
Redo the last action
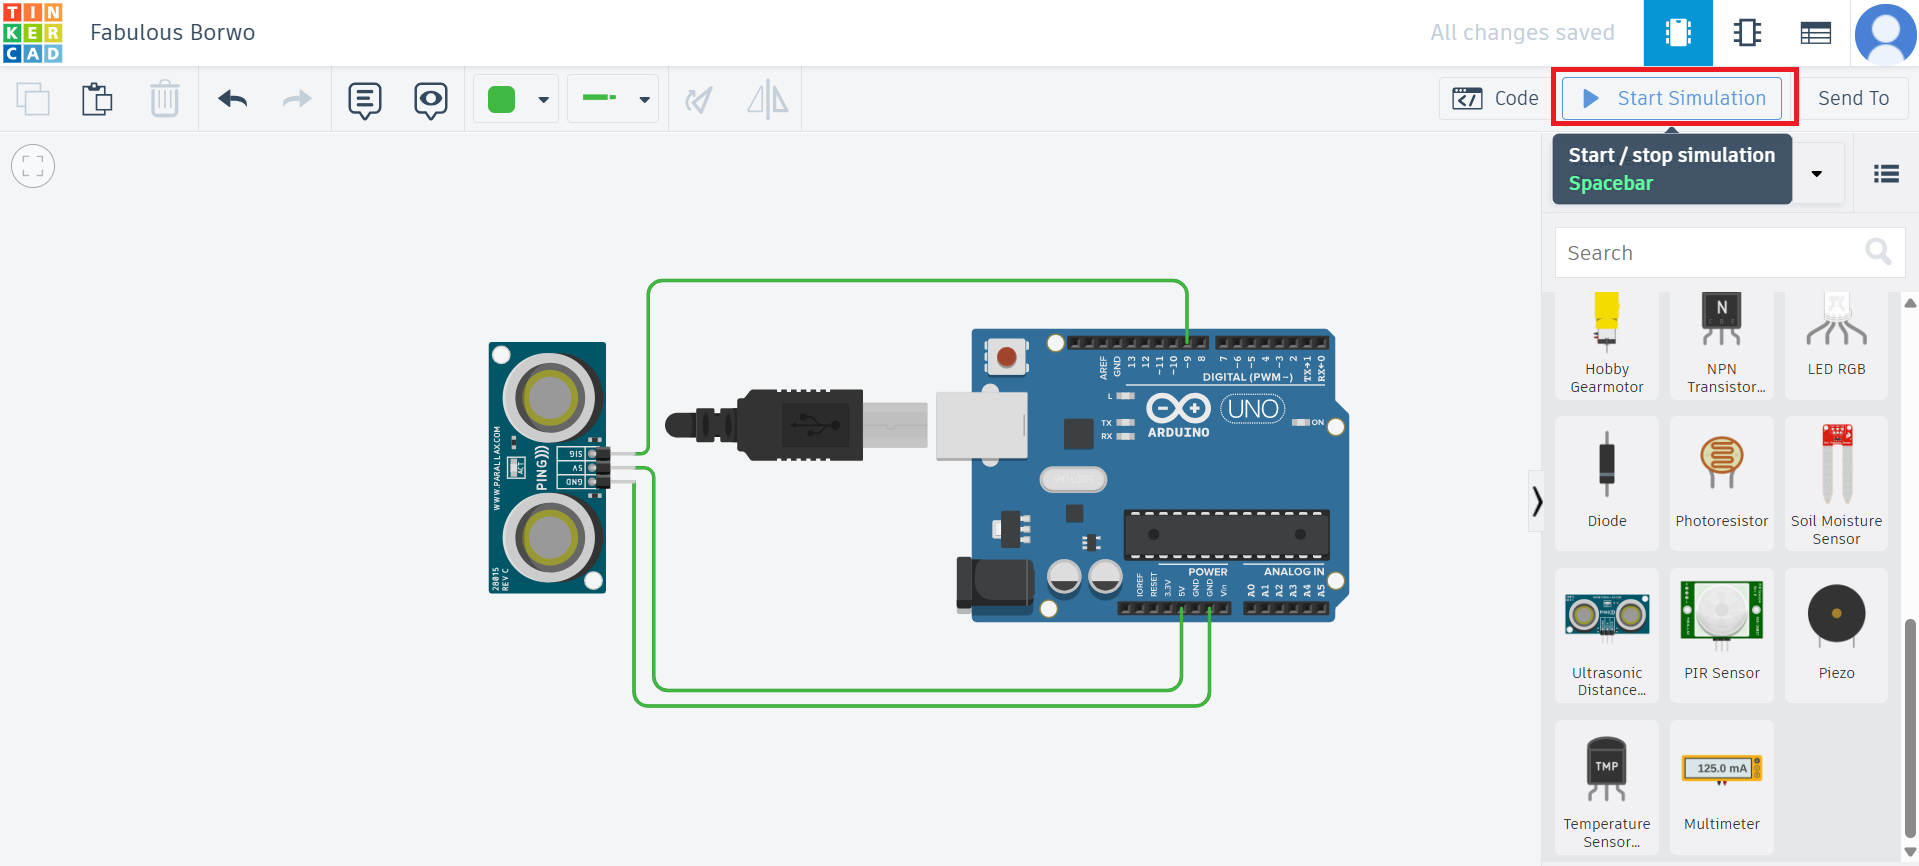click(x=297, y=99)
